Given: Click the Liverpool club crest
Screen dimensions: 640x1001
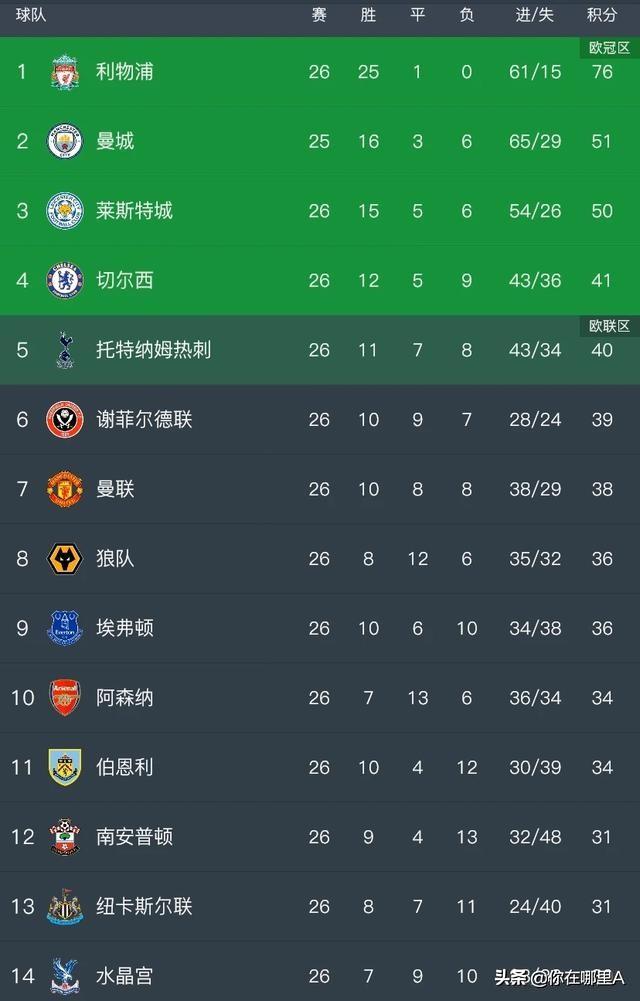Looking at the screenshot, I should click(x=64, y=72).
